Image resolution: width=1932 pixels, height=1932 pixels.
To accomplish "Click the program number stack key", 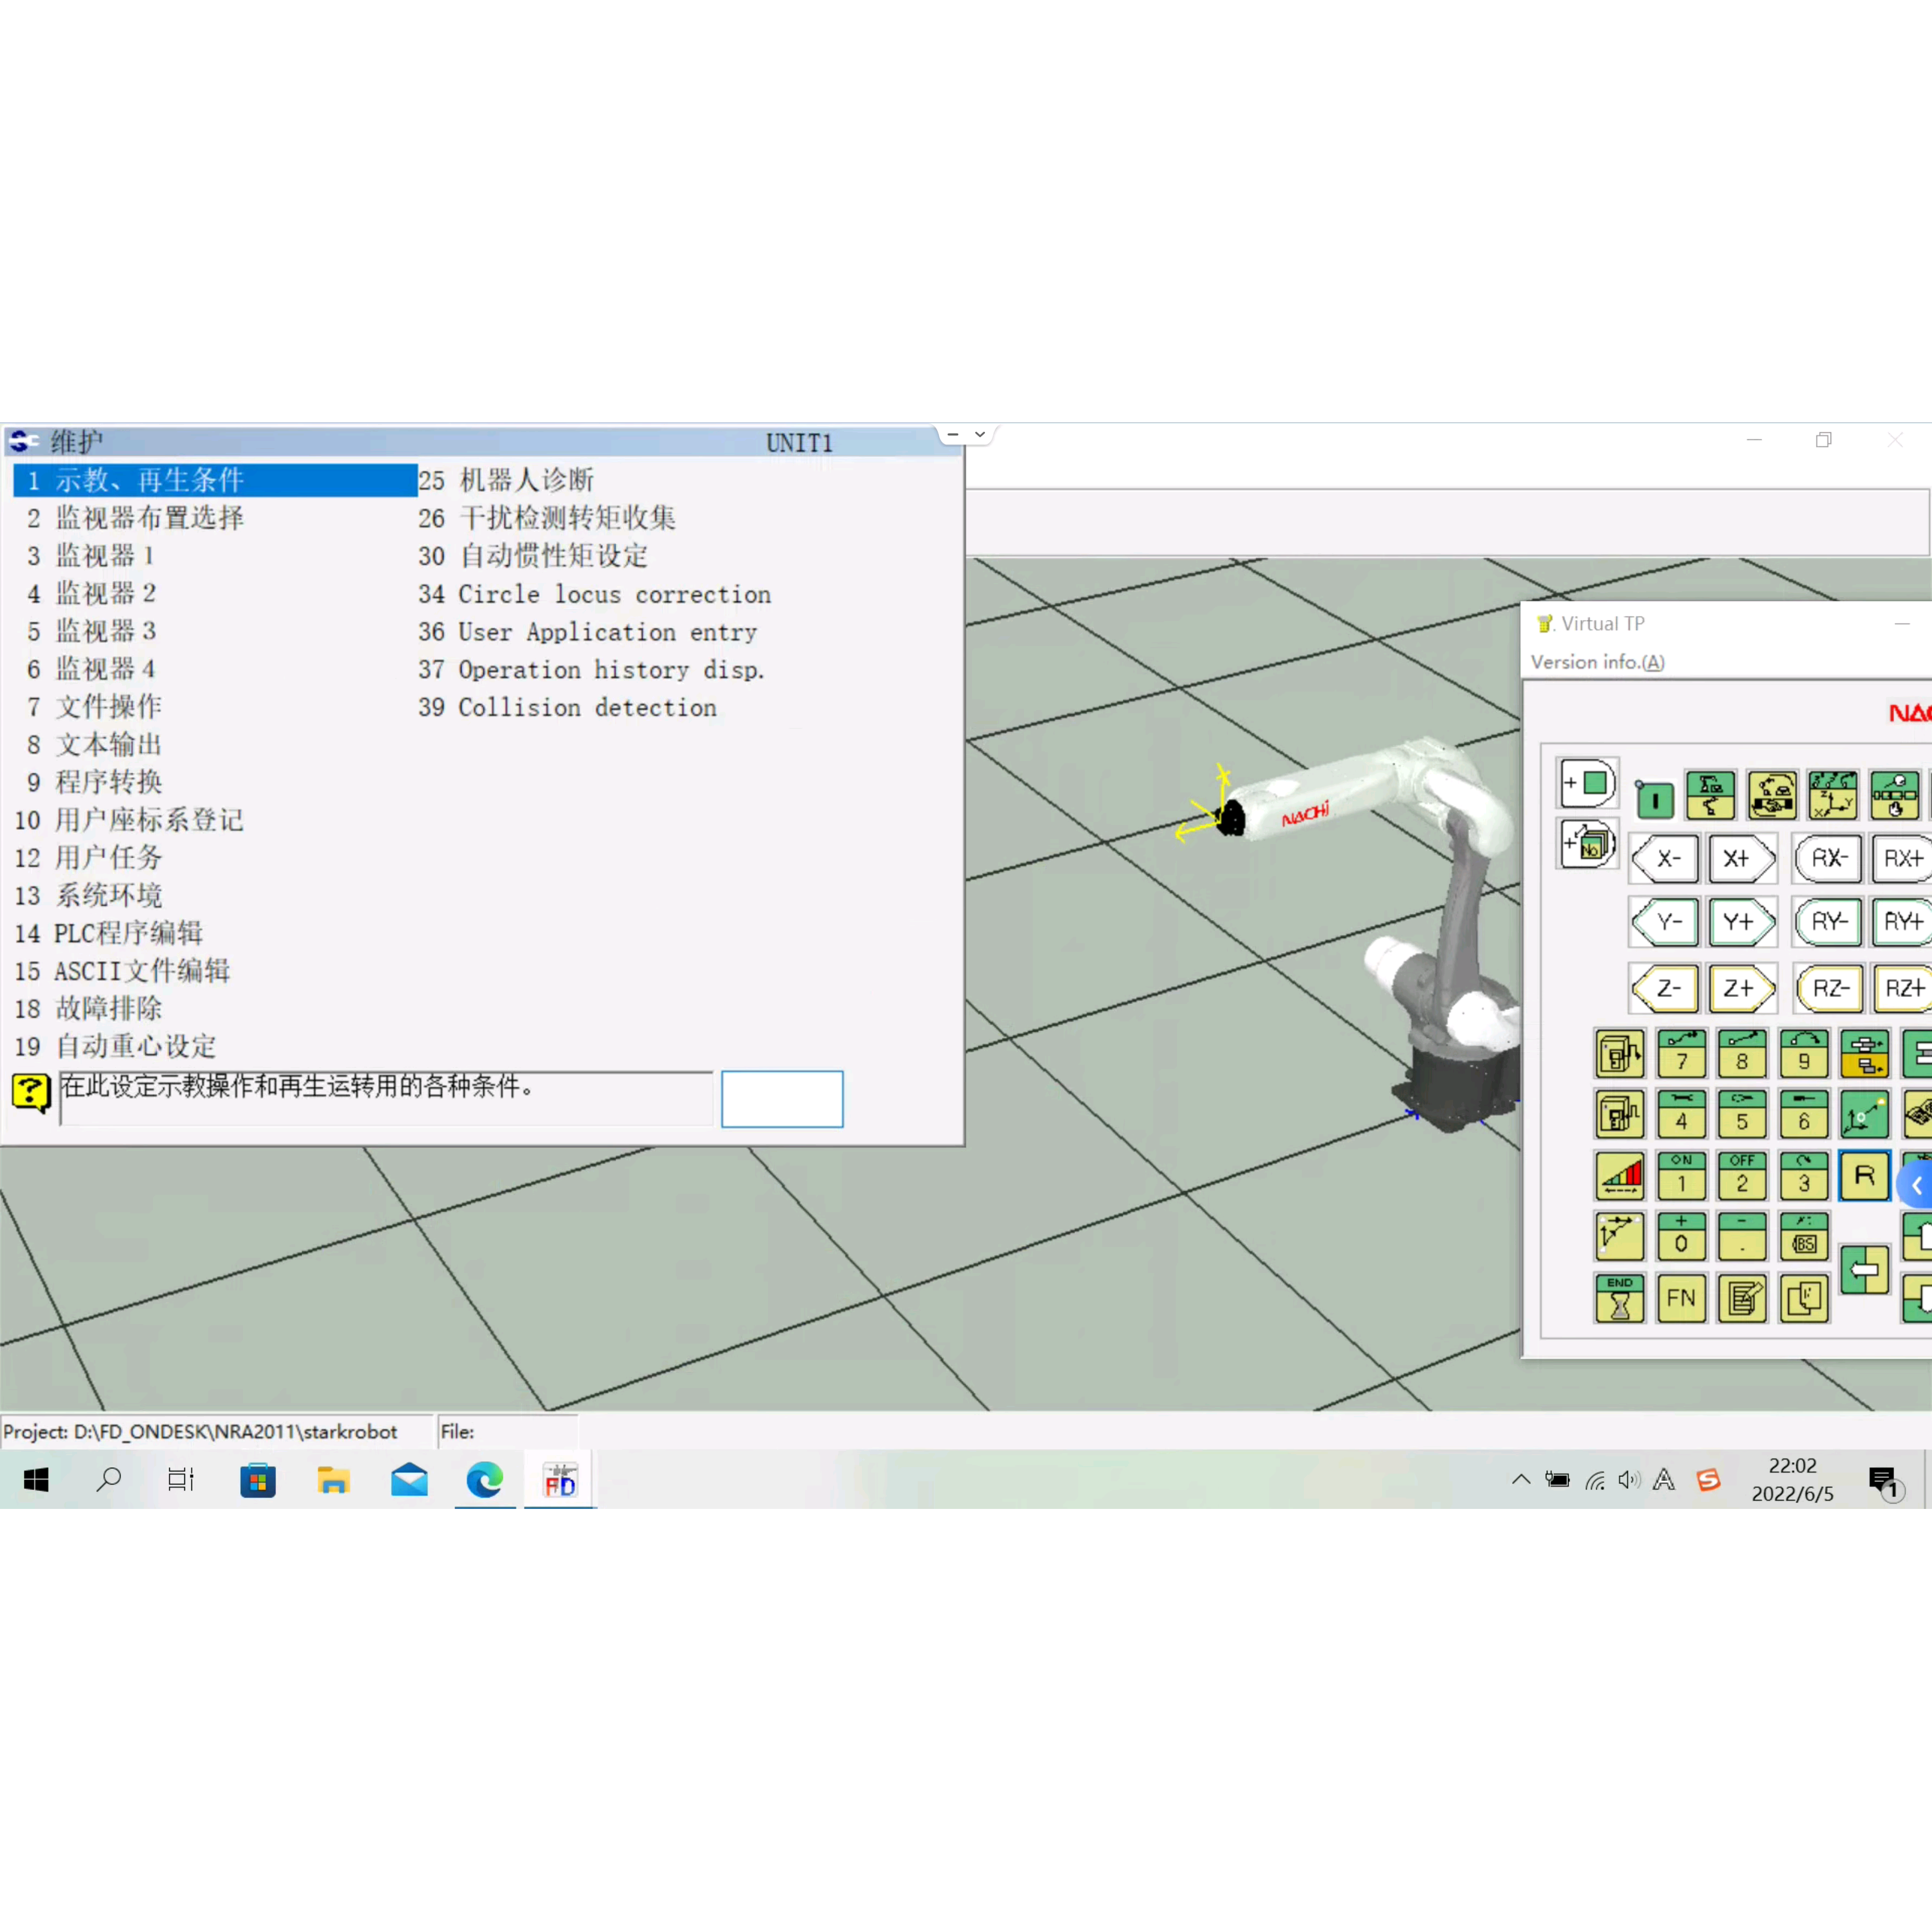I will (1587, 843).
